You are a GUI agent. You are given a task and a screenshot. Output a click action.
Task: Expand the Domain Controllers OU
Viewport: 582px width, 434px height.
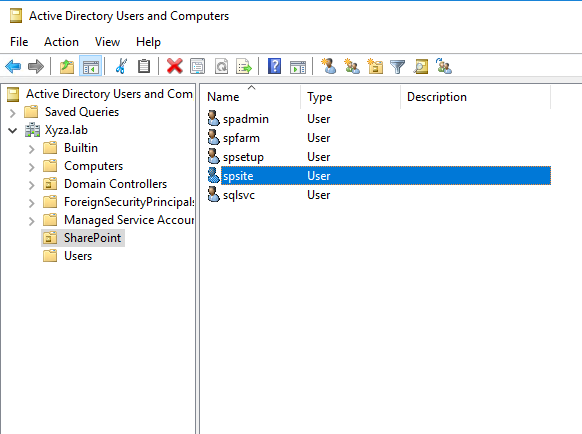click(x=32, y=185)
